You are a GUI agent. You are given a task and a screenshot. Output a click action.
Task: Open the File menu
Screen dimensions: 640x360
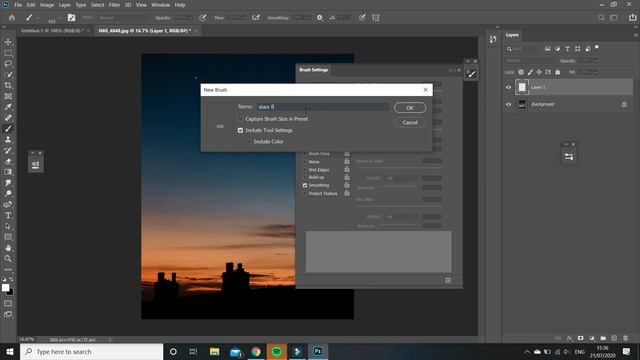18,5
